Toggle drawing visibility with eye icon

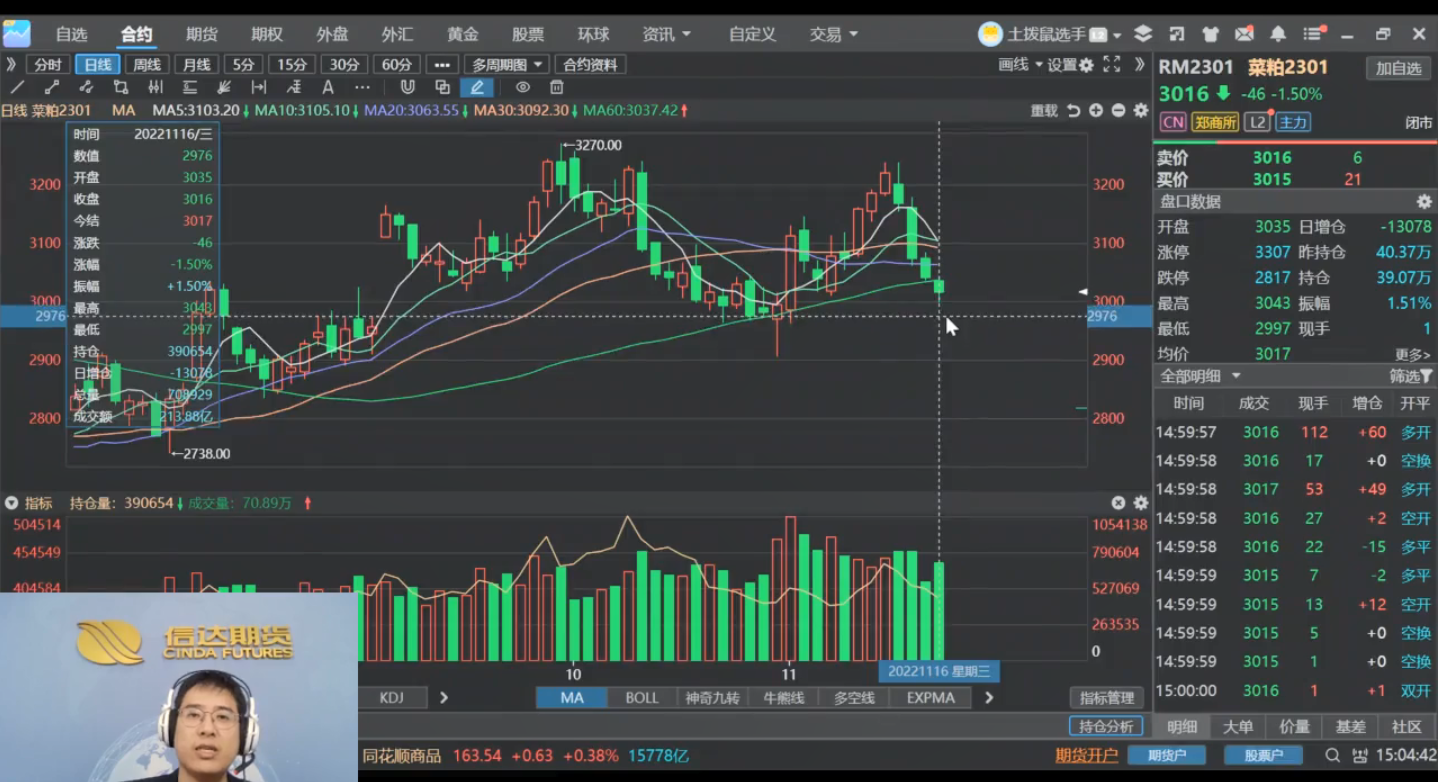coord(522,88)
